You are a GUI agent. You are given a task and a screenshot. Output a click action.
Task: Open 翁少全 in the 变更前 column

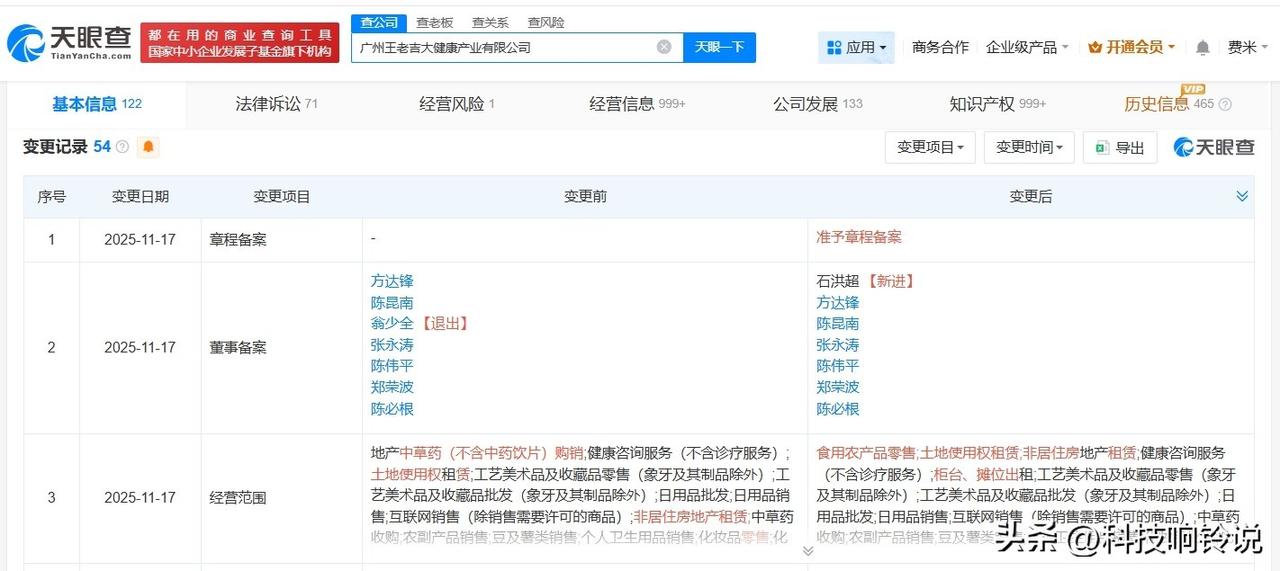392,323
